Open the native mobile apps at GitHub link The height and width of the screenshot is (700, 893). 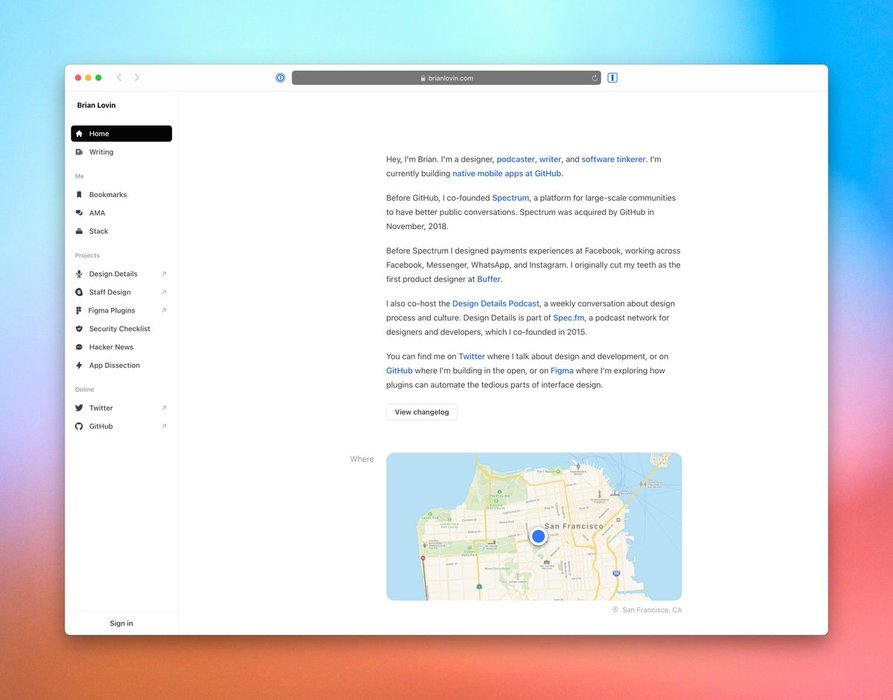tap(506, 174)
